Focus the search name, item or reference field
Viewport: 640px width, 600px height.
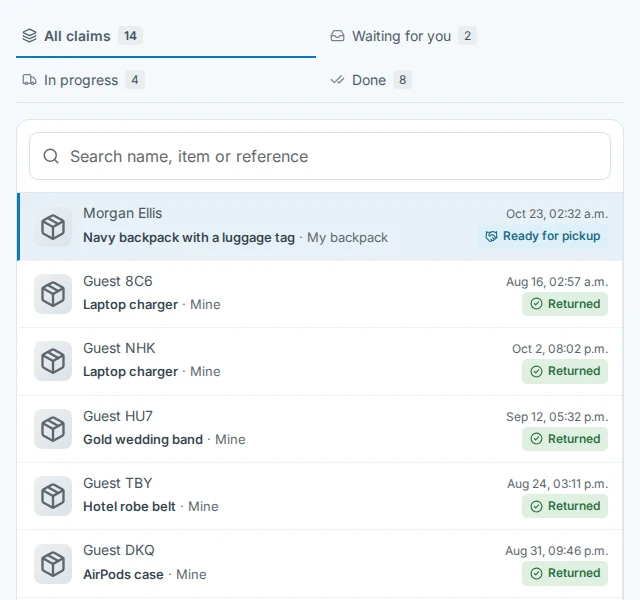(x=320, y=156)
